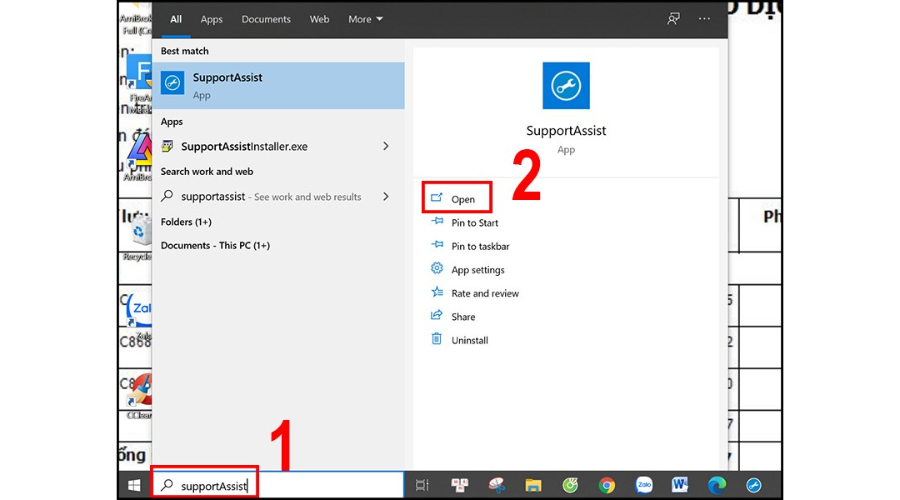Open SupportAssist icon on the taskbar
Image resolution: width=900 pixels, height=500 pixels.
[x=754, y=486]
